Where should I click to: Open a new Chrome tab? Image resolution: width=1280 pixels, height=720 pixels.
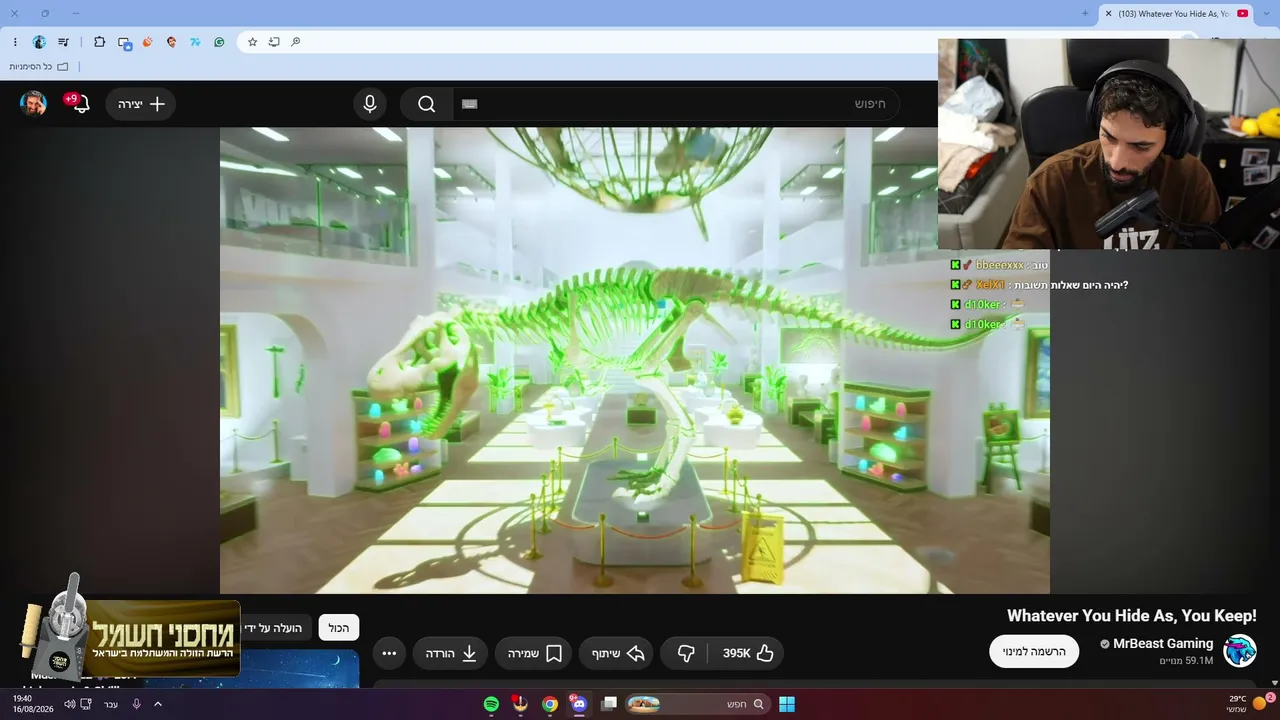pyautogui.click(x=1085, y=13)
